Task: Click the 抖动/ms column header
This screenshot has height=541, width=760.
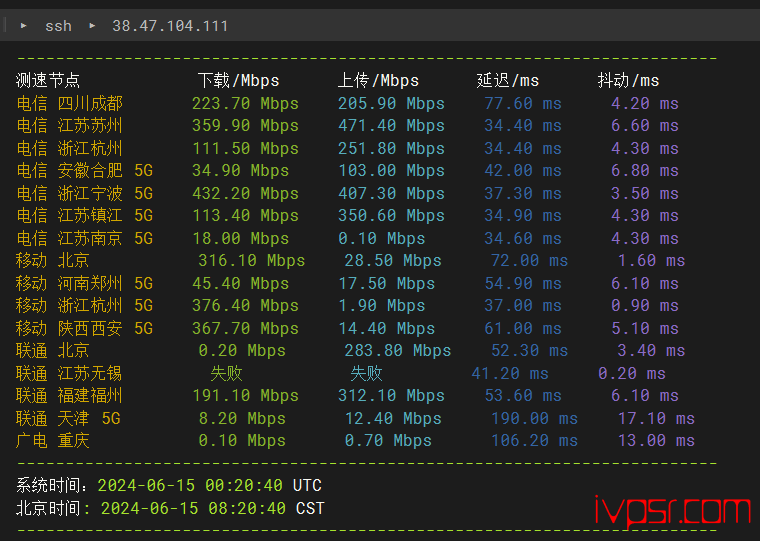Action: click(628, 80)
